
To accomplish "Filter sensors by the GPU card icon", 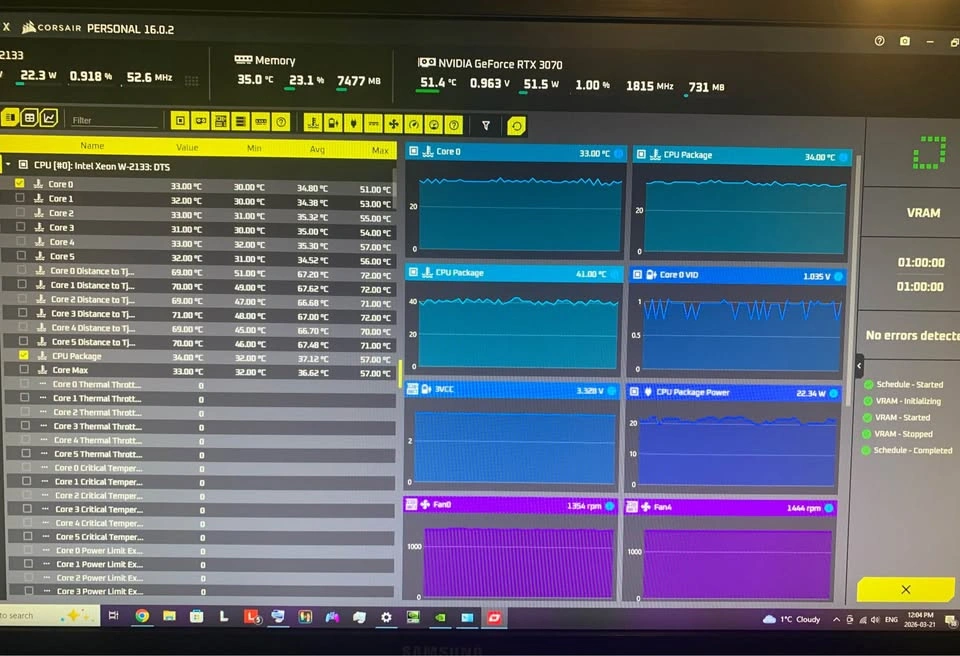I will [x=200, y=121].
